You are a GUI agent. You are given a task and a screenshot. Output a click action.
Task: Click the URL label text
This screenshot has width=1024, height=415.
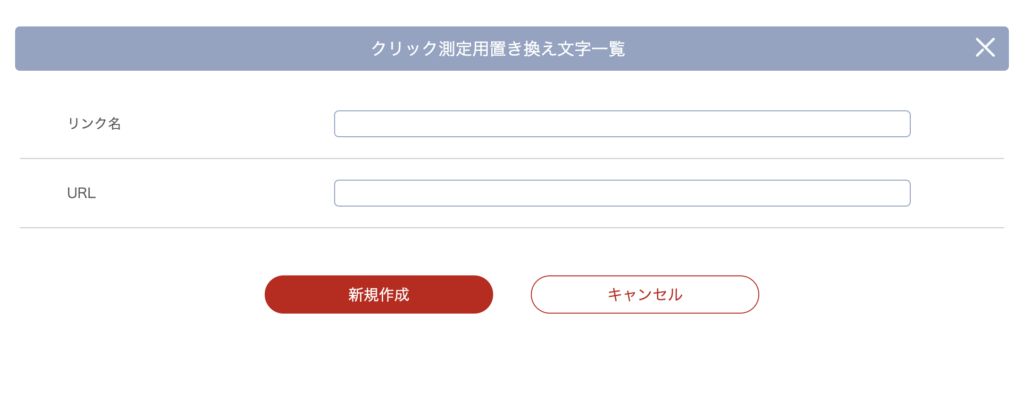pyautogui.click(x=81, y=193)
